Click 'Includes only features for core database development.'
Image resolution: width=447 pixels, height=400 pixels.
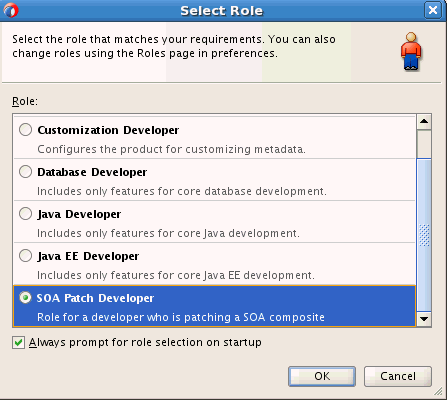(x=182, y=191)
